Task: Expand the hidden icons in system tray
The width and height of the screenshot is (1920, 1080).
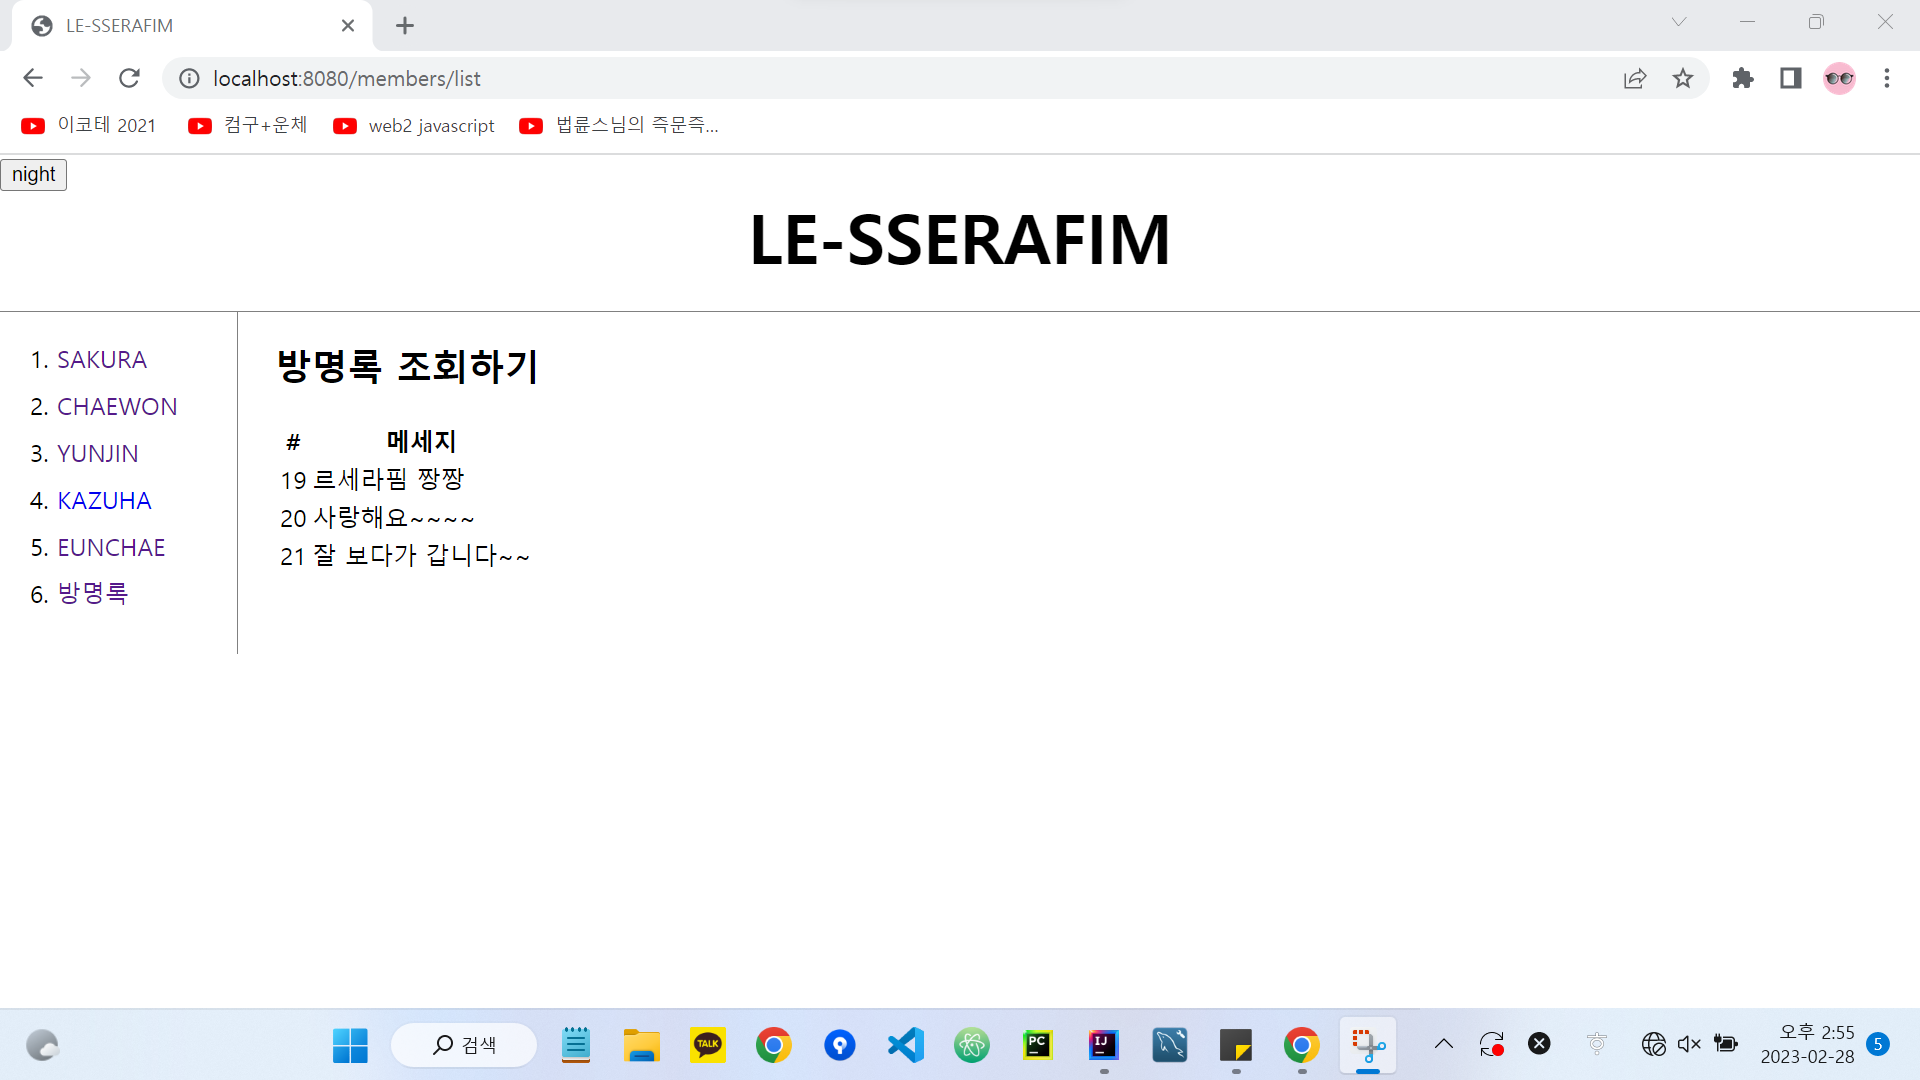Action: [x=1443, y=1043]
